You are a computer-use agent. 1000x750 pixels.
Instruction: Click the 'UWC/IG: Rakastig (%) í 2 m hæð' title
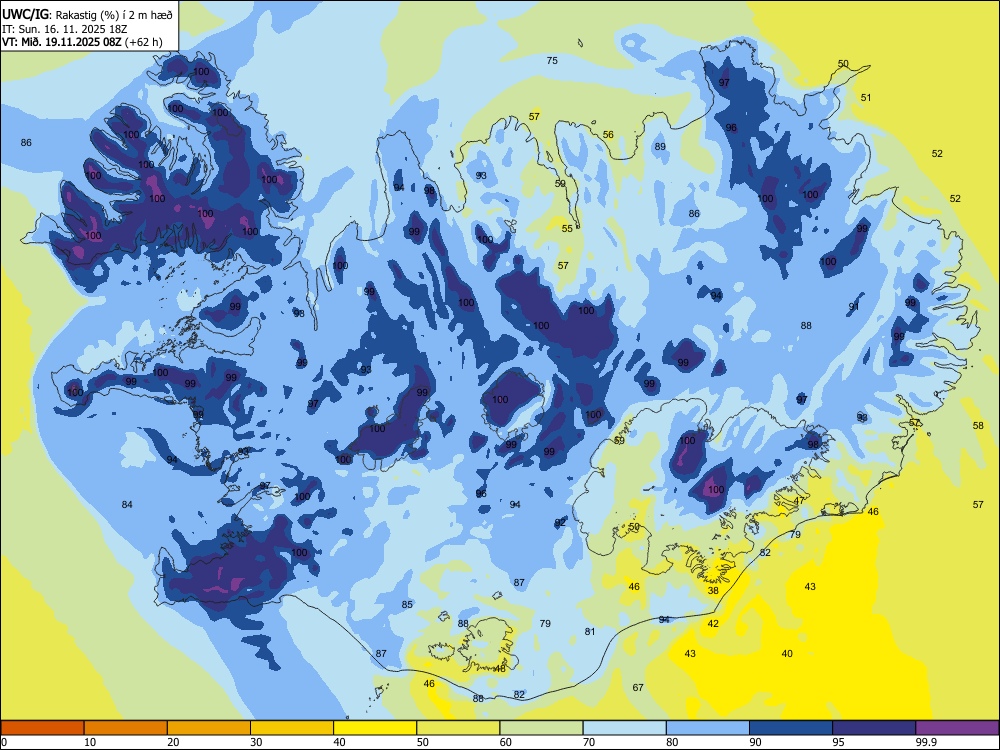[87, 14]
